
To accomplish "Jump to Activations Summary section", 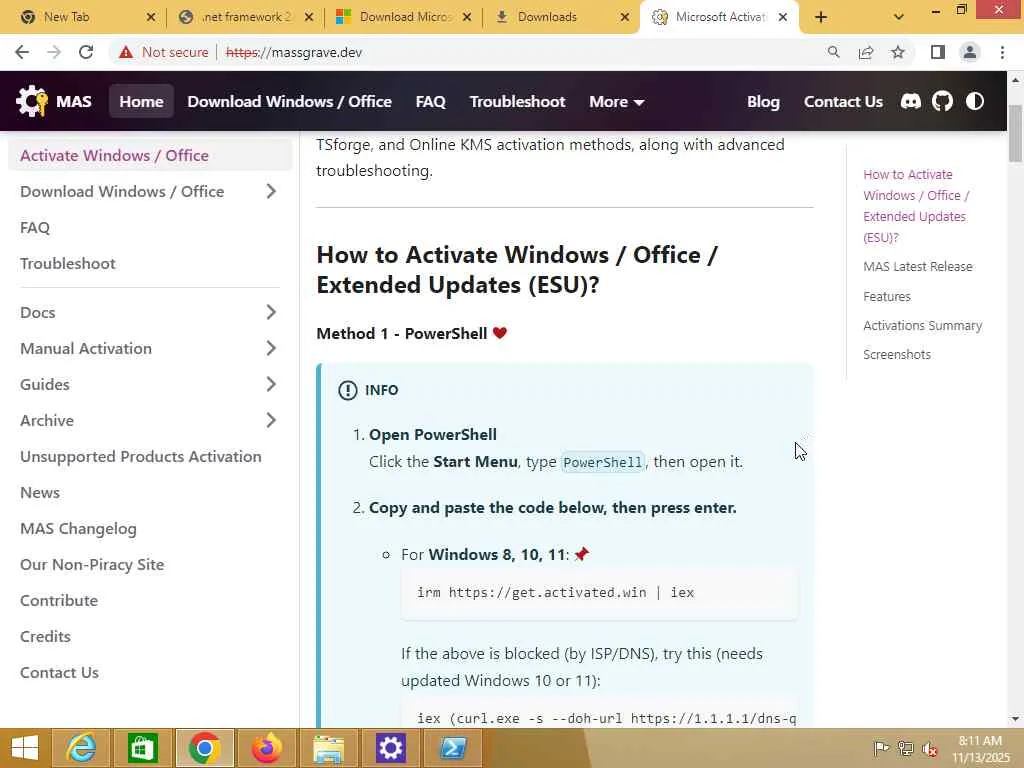I will pyautogui.click(x=922, y=325).
